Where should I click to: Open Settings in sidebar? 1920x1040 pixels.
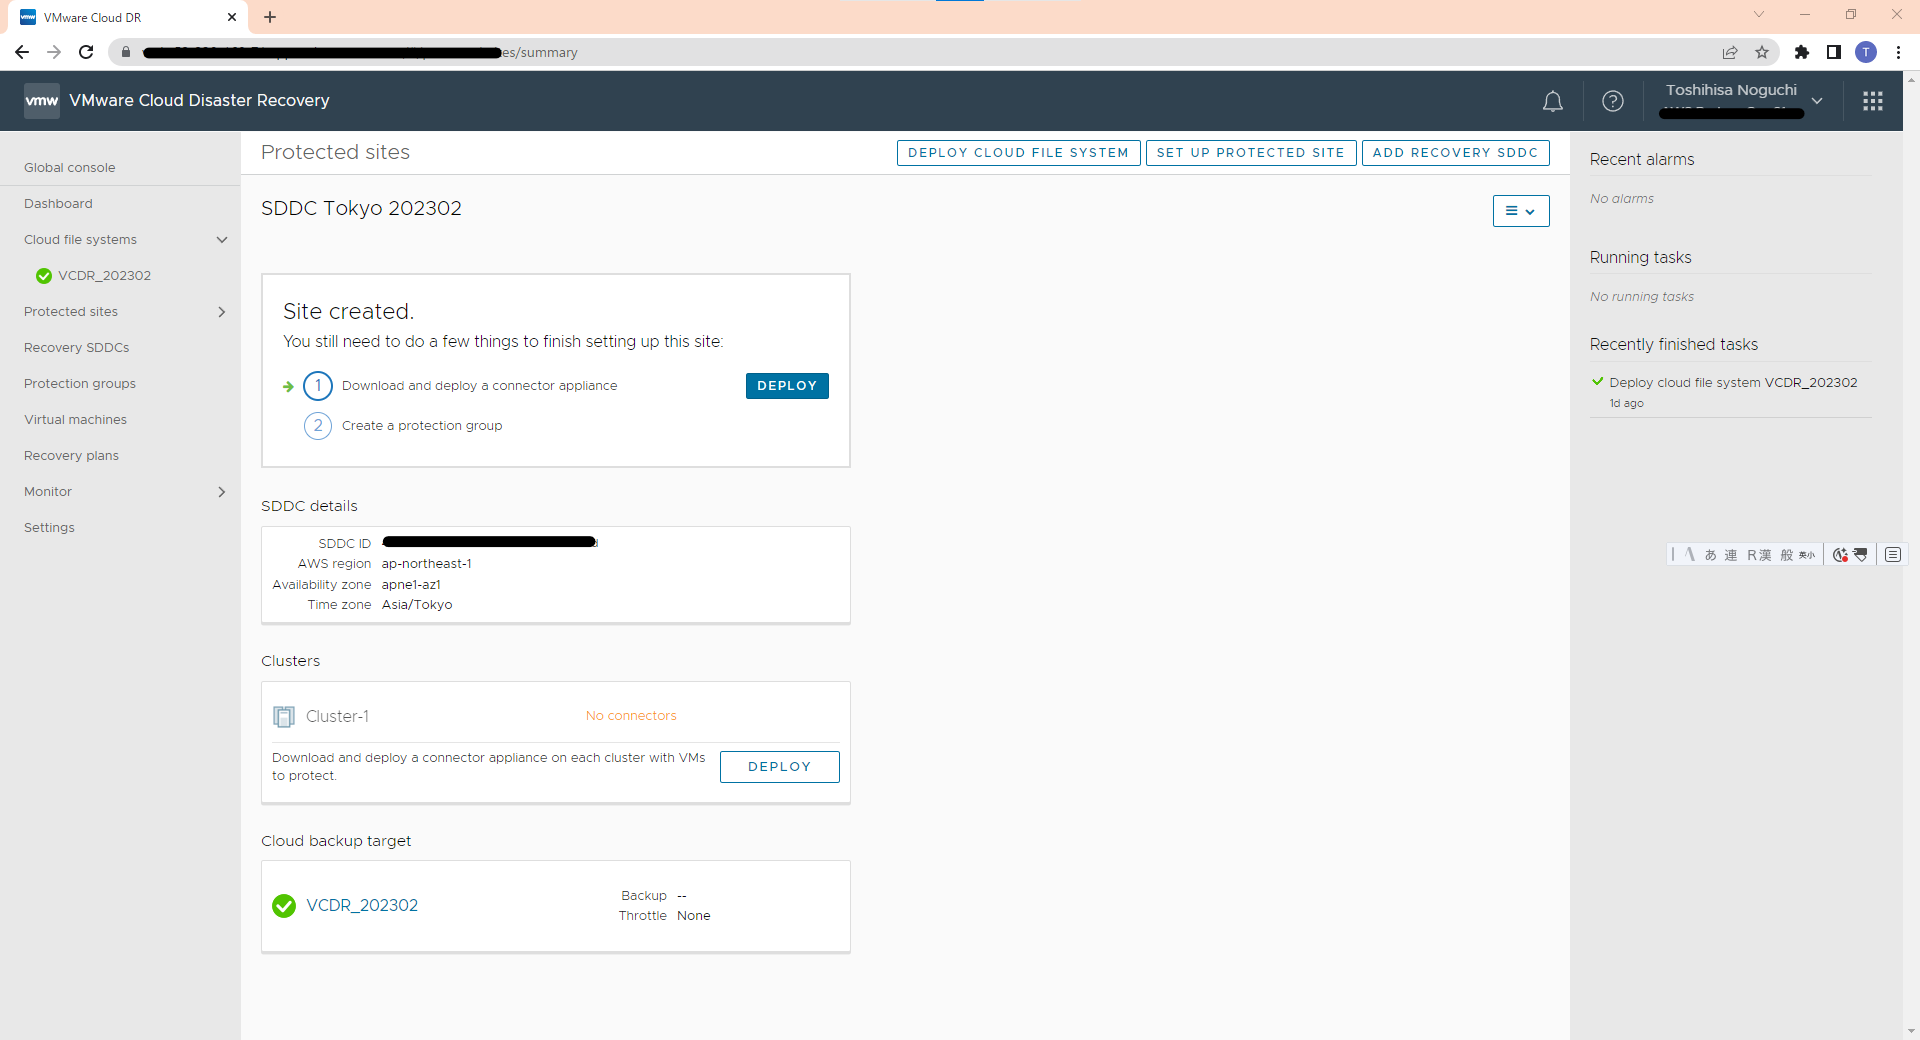point(50,528)
